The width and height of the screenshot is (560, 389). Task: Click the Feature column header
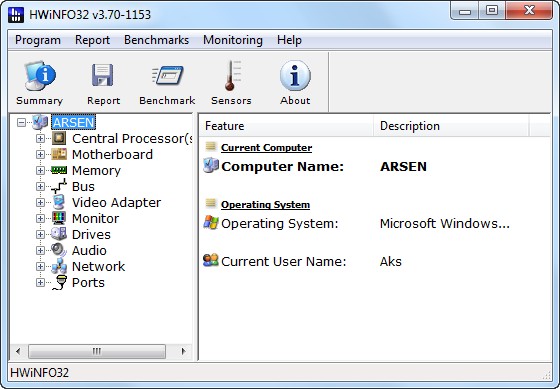click(x=287, y=126)
